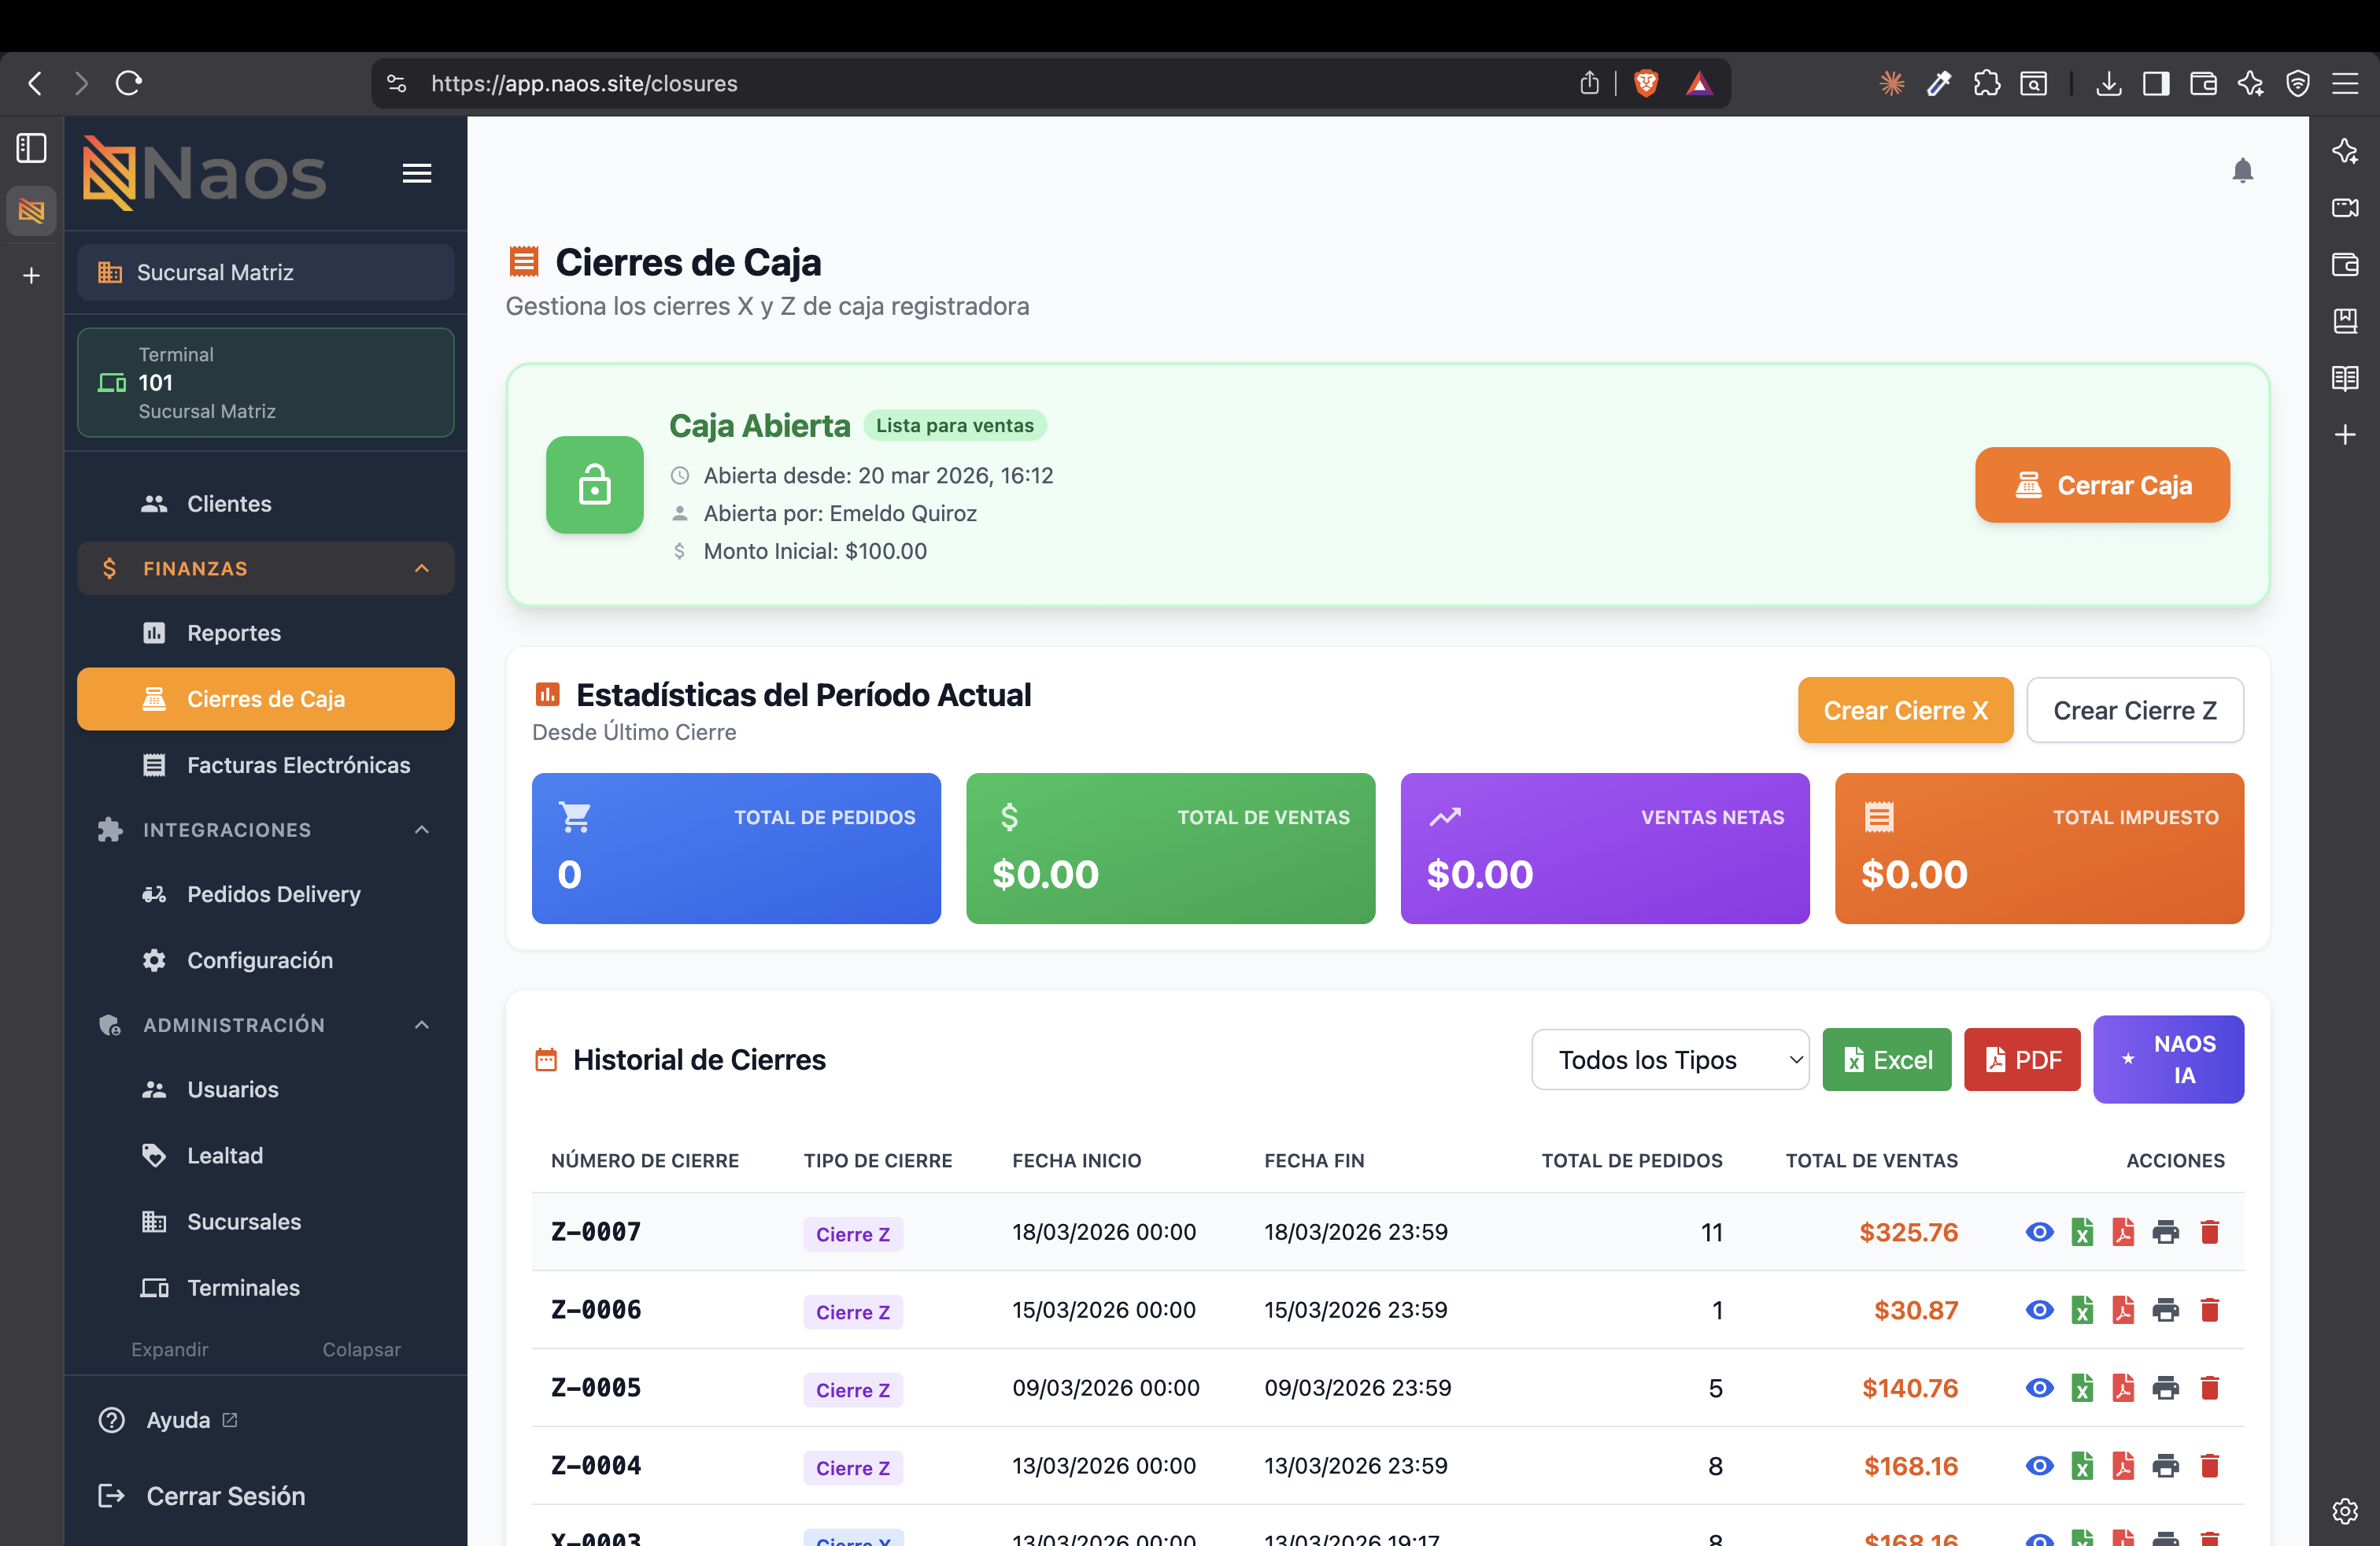Image resolution: width=2380 pixels, height=1546 pixels.
Task: Print closure Z-0005
Action: pyautogui.click(x=2165, y=1387)
